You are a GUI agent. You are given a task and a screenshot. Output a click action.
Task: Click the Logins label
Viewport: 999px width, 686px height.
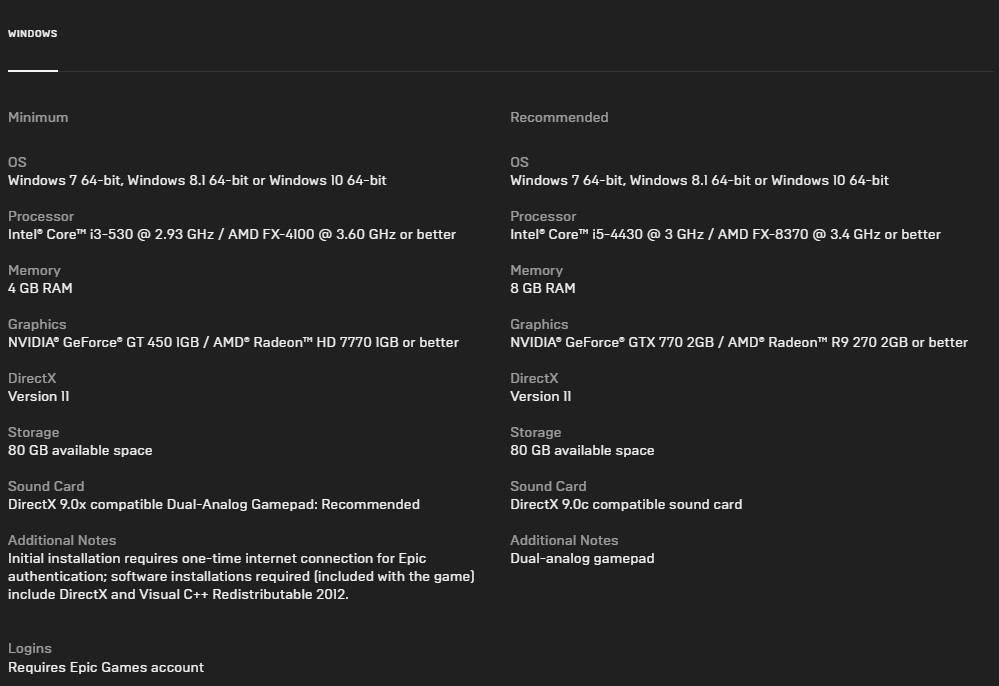pyautogui.click(x=30, y=648)
